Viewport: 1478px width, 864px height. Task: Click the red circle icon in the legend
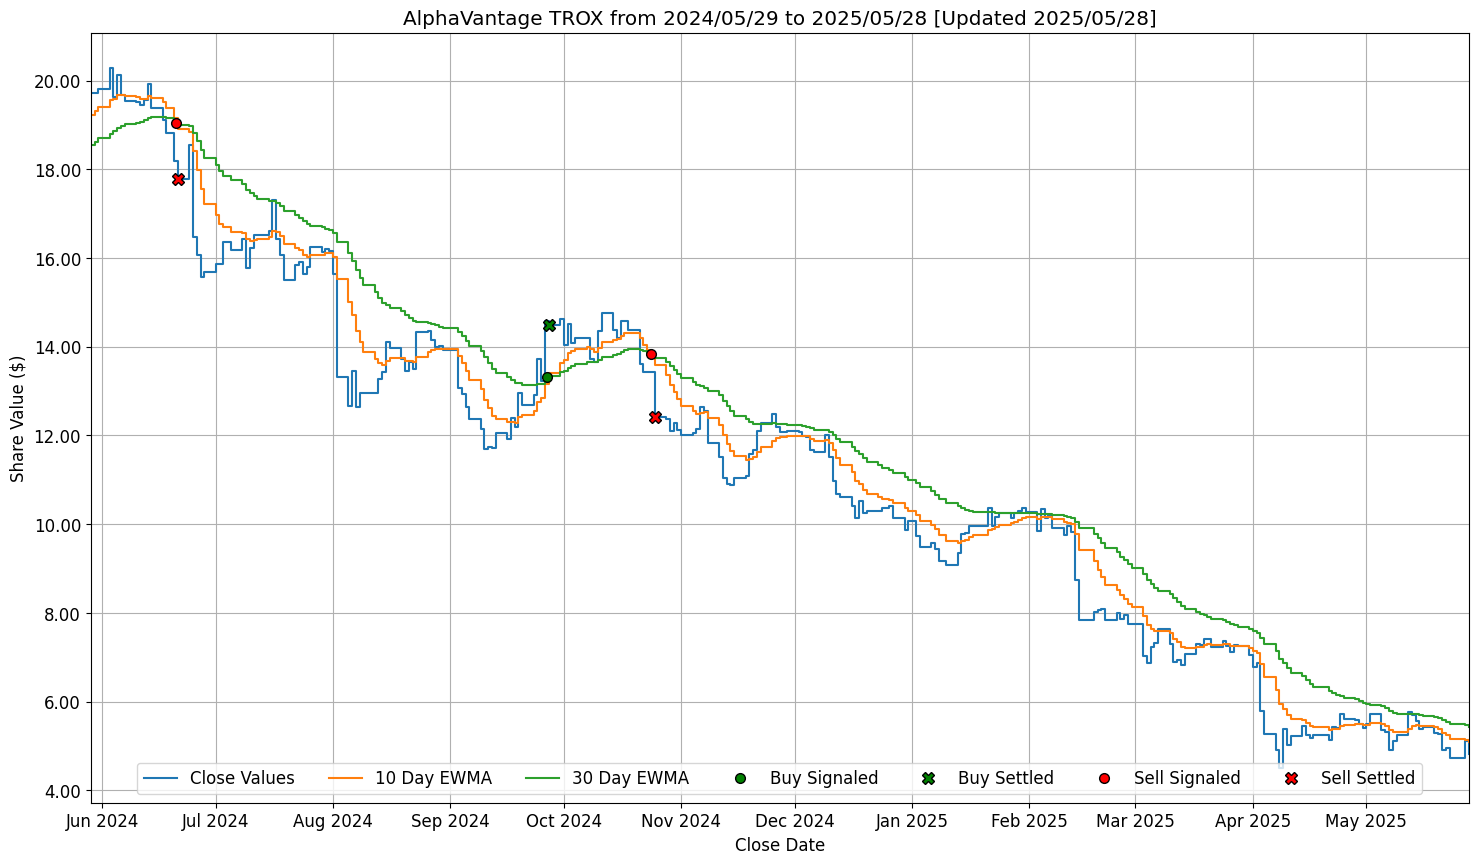pyautogui.click(x=1104, y=778)
